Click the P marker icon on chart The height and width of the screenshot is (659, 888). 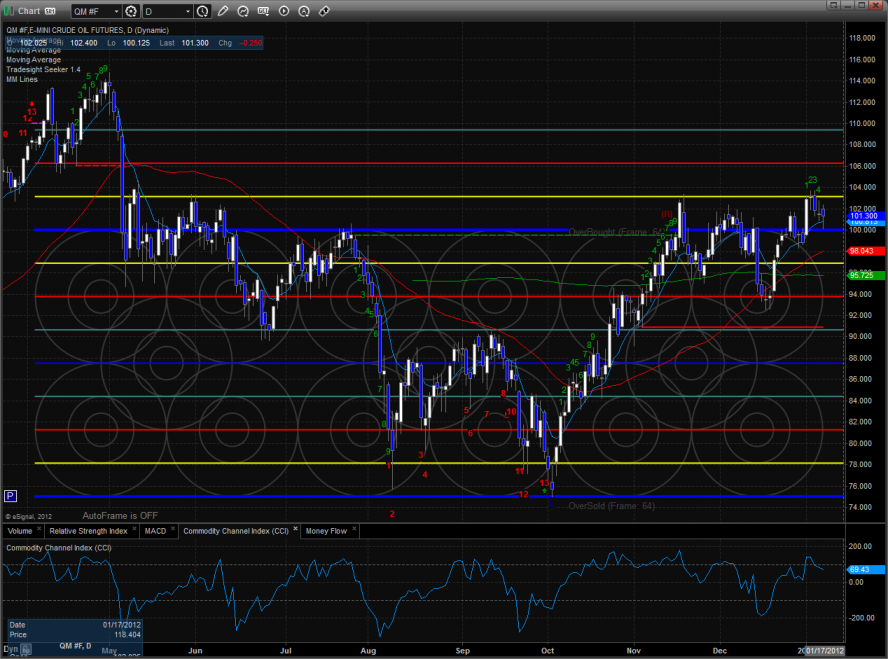(10, 497)
